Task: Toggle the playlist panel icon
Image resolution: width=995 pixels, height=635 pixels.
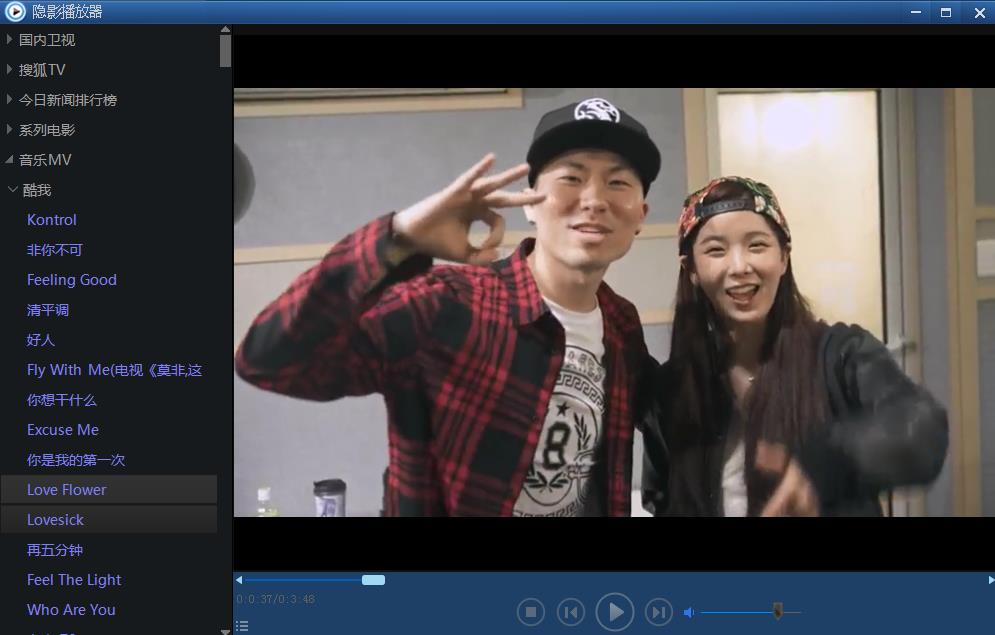Action: pos(242,626)
